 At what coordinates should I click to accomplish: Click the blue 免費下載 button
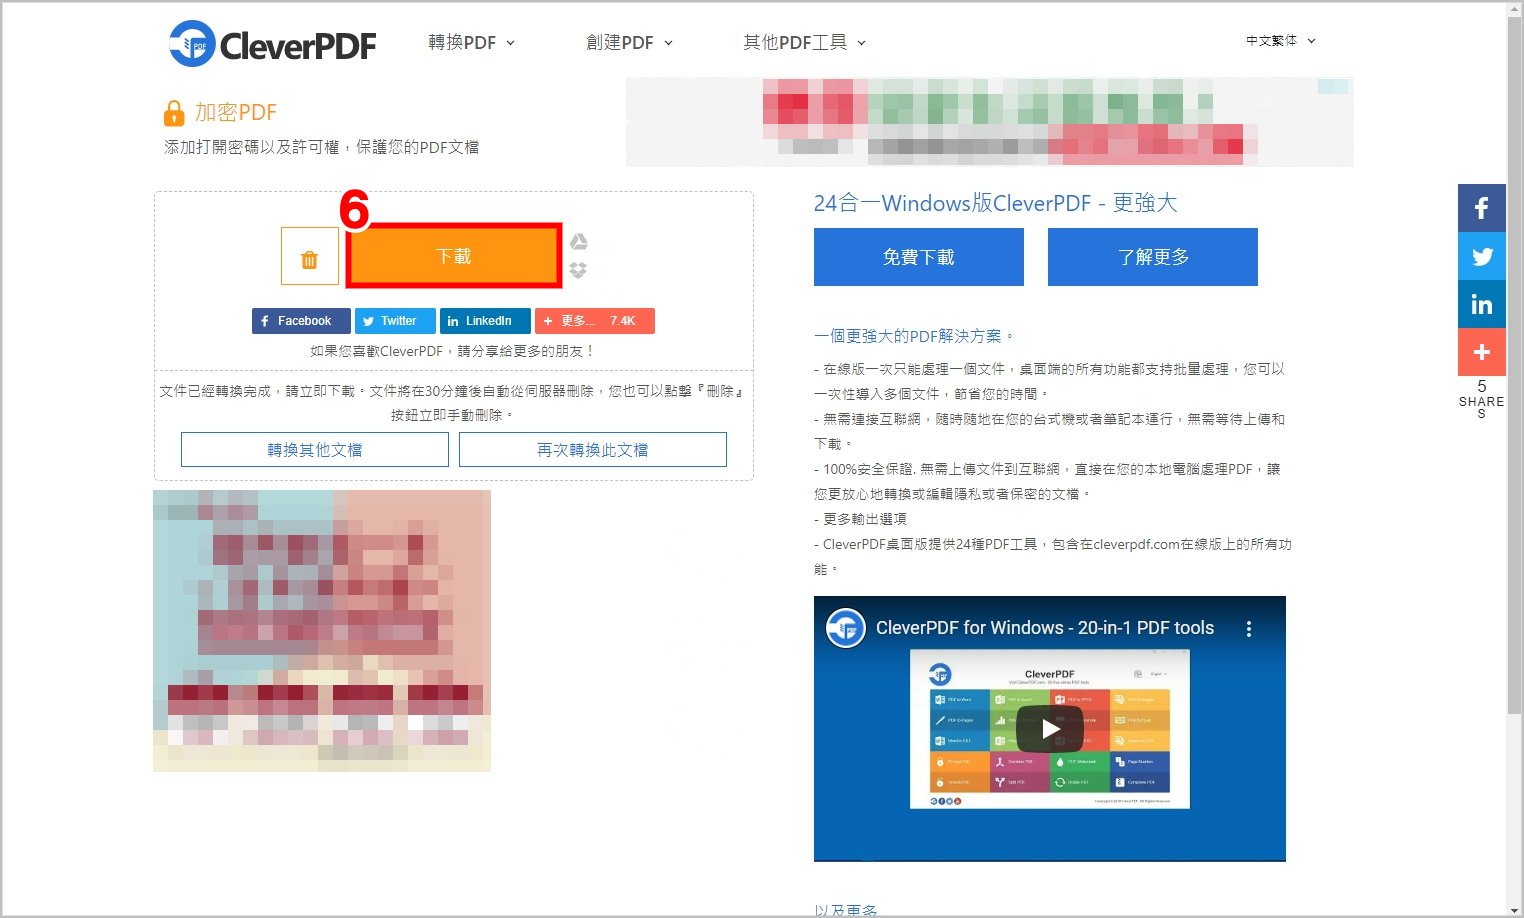(919, 257)
